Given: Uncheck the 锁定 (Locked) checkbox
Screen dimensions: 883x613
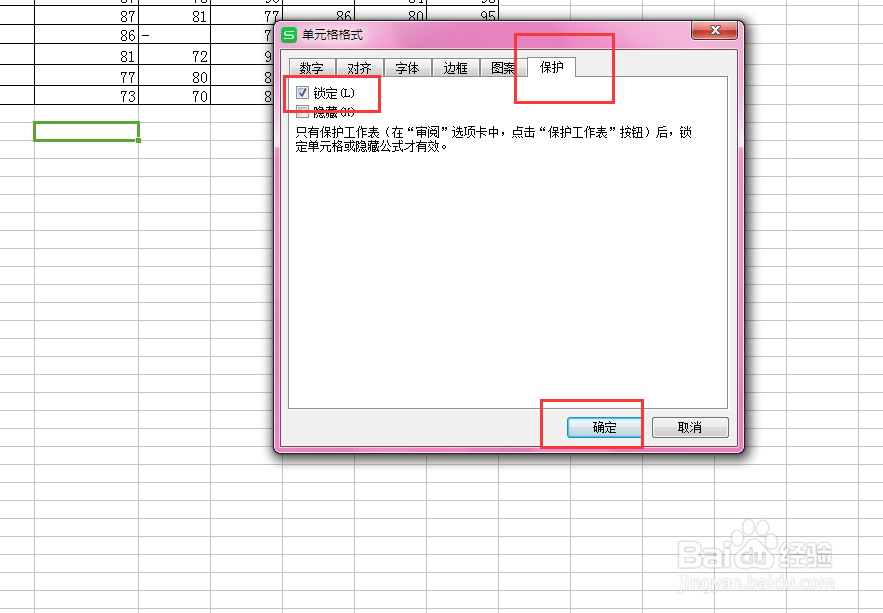Looking at the screenshot, I should 302,93.
